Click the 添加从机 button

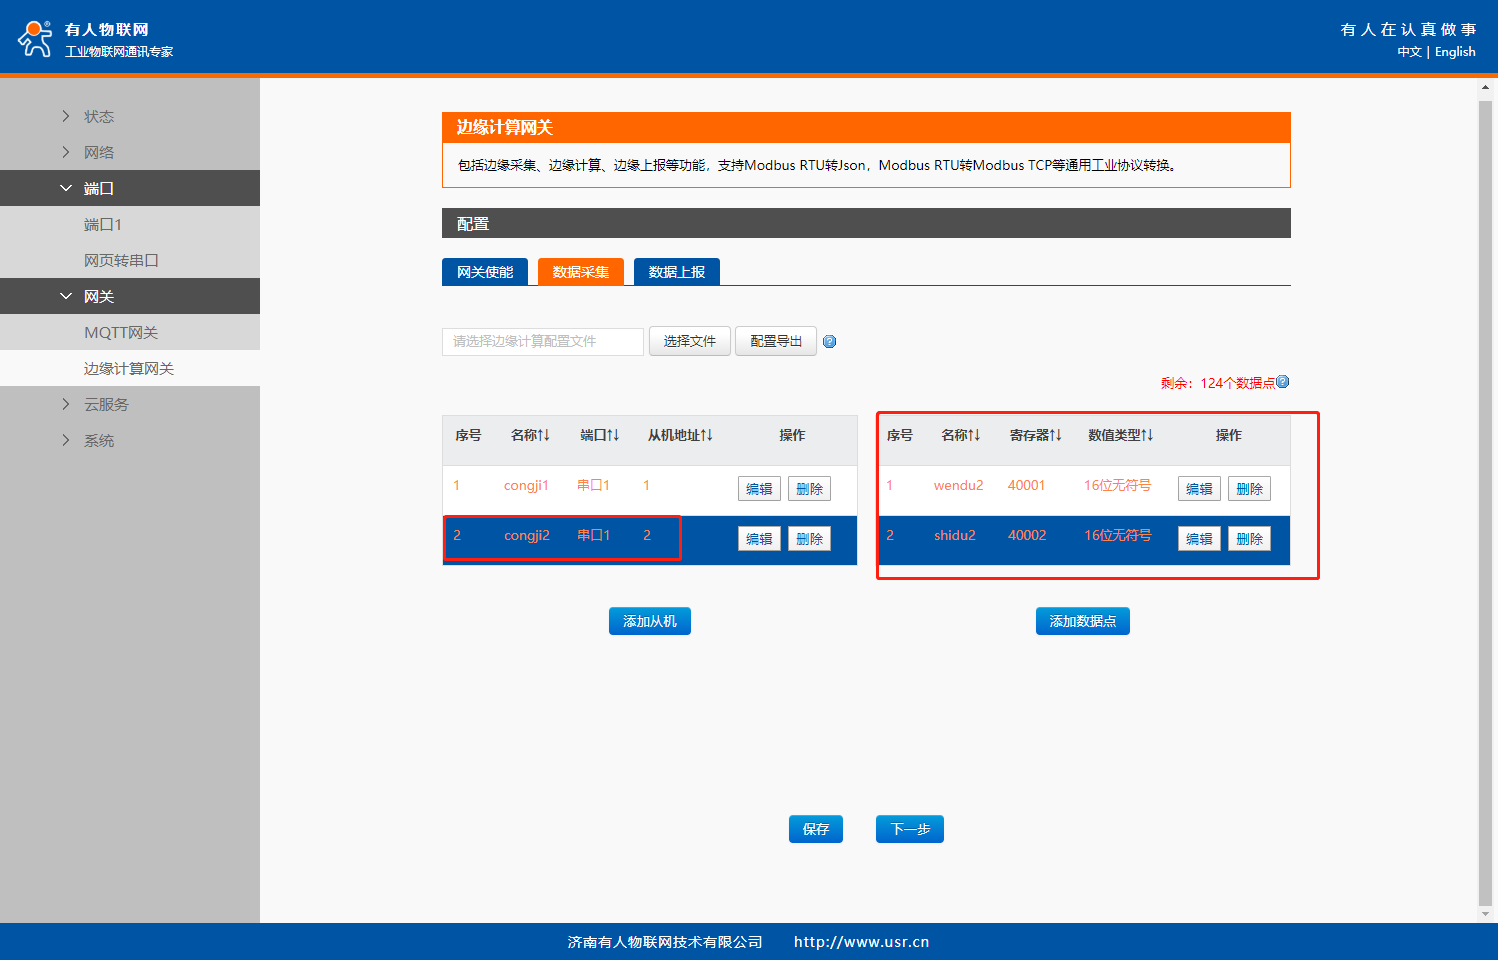(650, 621)
